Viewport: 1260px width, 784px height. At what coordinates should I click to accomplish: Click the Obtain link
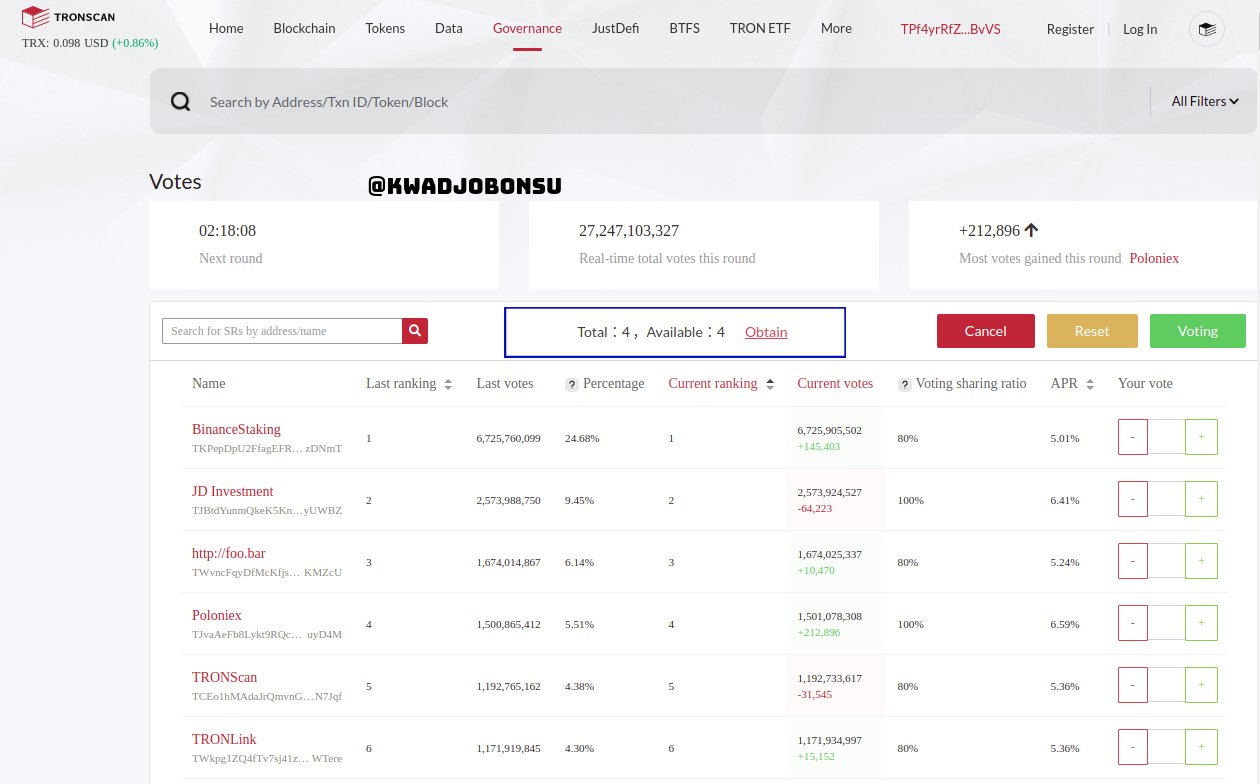[x=766, y=332]
